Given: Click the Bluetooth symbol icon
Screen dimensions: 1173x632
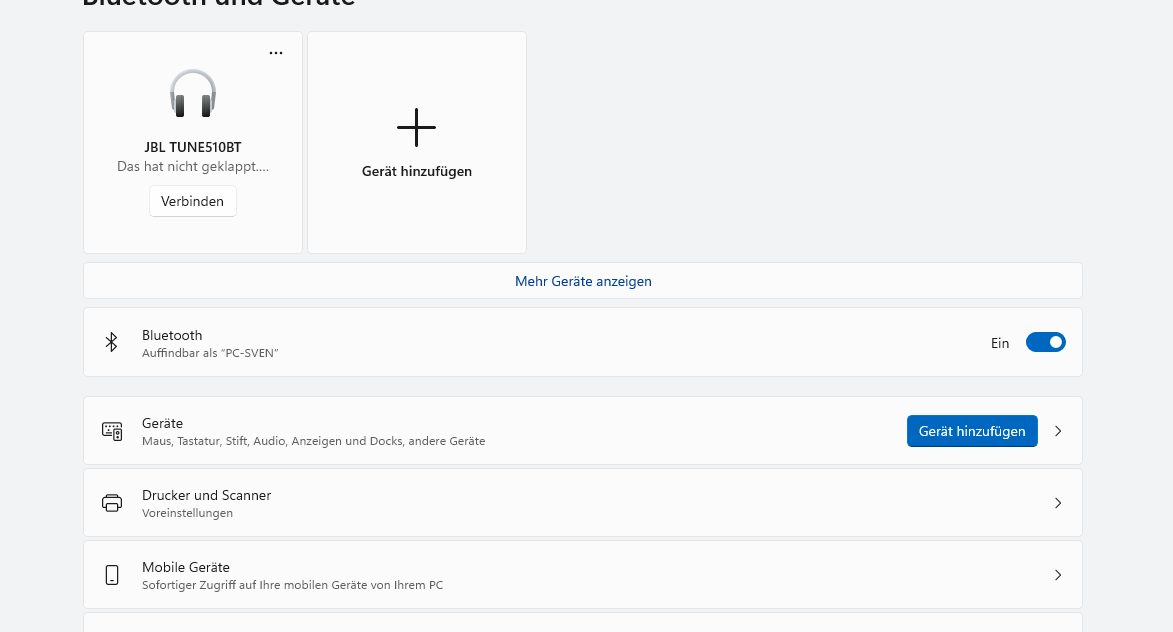Looking at the screenshot, I should pyautogui.click(x=111, y=342).
